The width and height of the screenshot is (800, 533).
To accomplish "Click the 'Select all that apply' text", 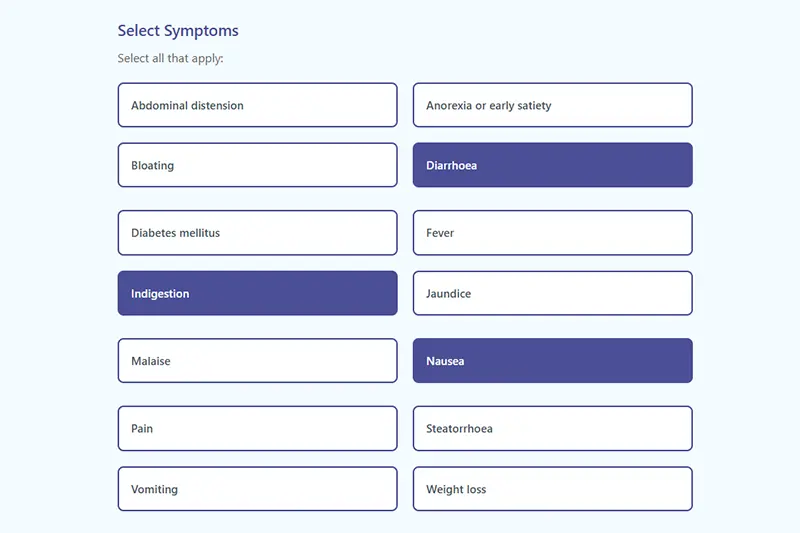I will 170,58.
